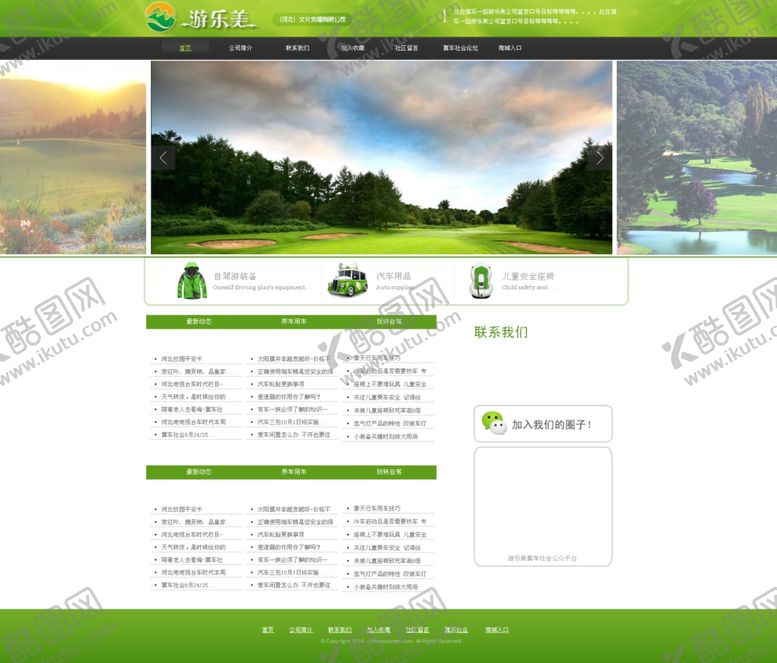Open 商城入口 in the top navigation bar

pyautogui.click(x=510, y=48)
